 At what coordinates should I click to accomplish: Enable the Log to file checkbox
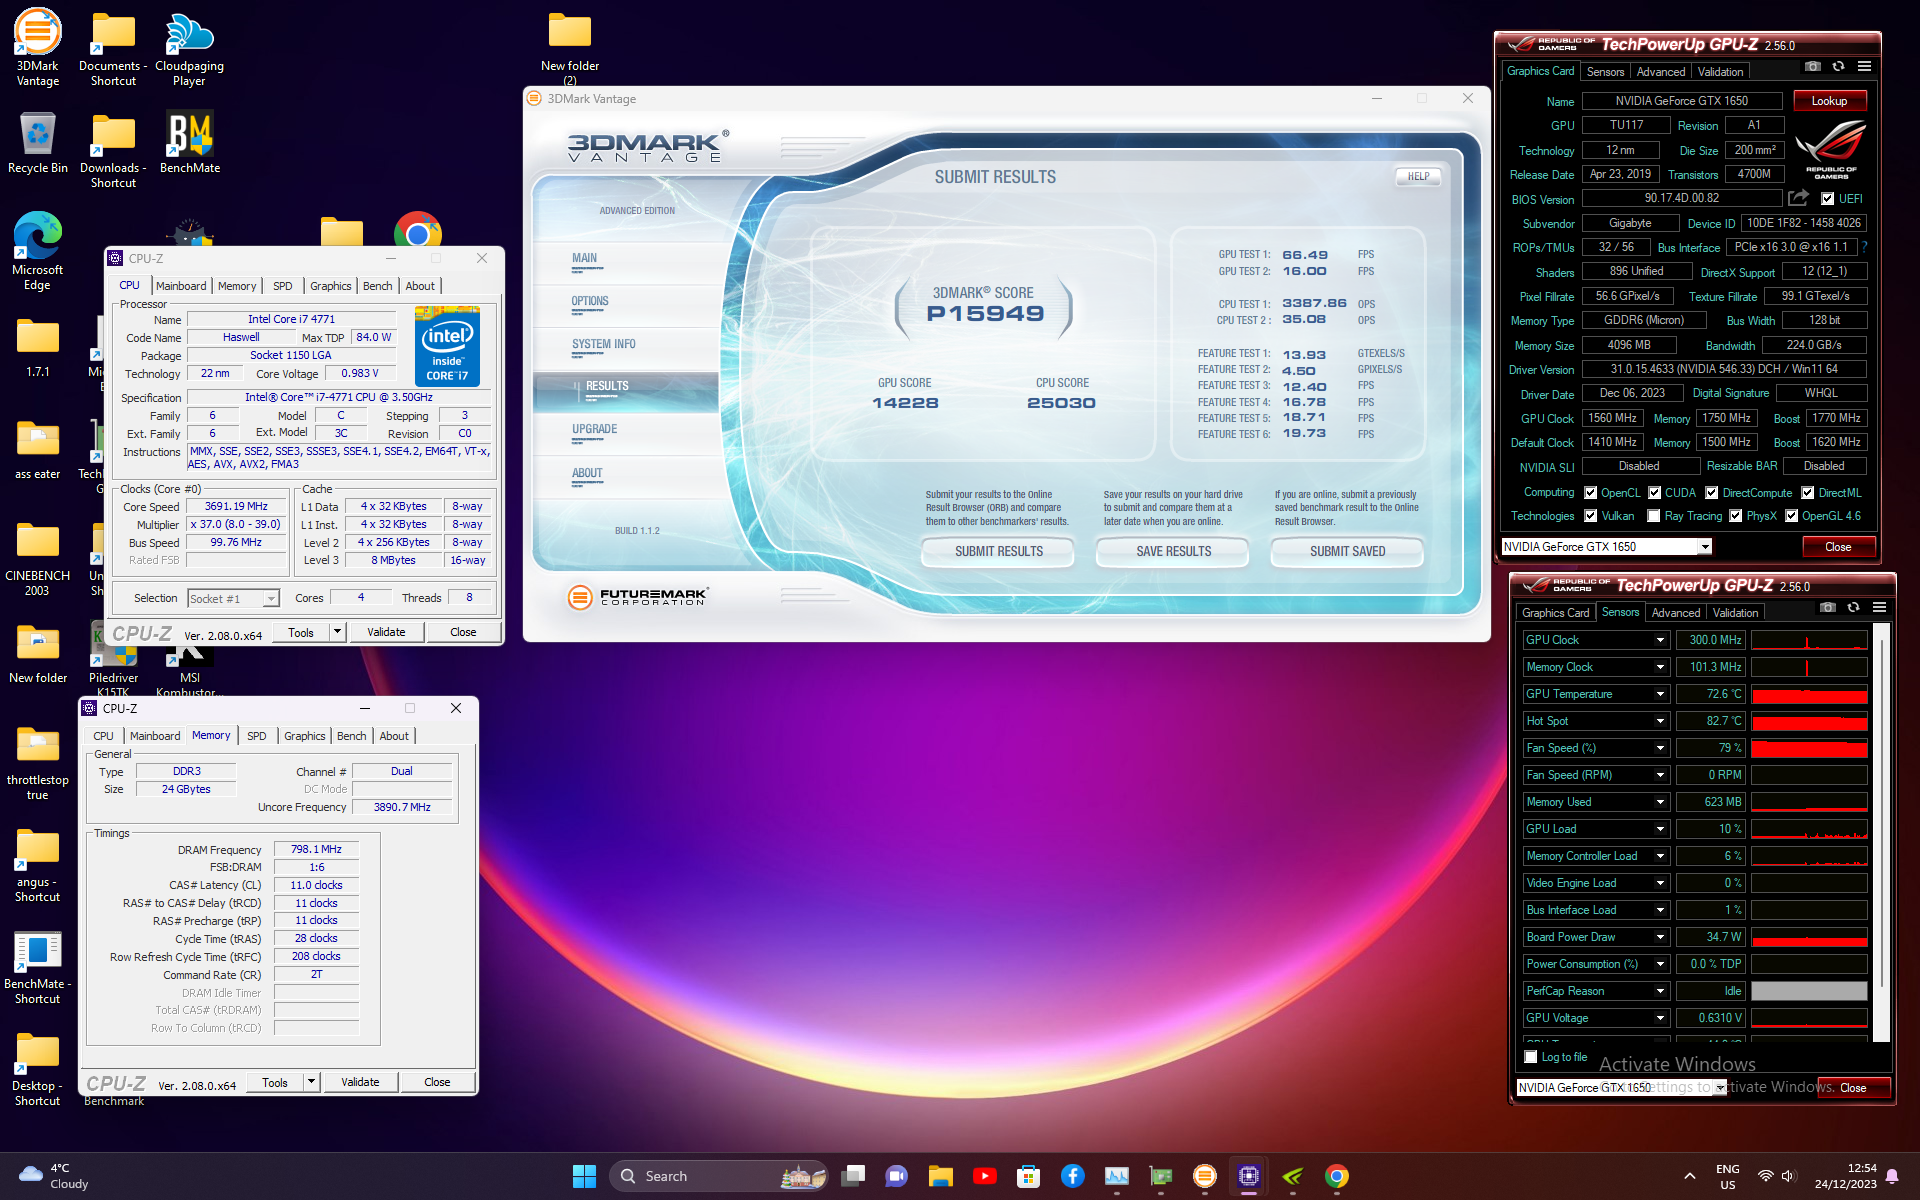[x=1530, y=1057]
